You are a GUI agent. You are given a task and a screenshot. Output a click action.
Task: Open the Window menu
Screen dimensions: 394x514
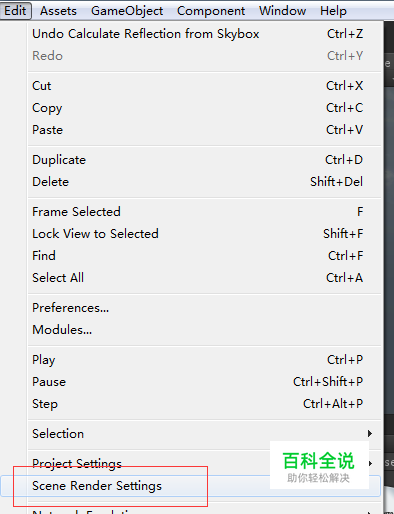tap(283, 11)
